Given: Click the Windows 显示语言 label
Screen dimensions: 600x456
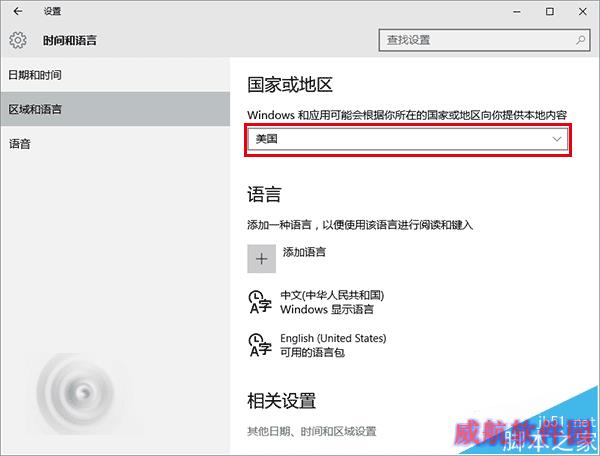Looking at the screenshot, I should 327,309.
